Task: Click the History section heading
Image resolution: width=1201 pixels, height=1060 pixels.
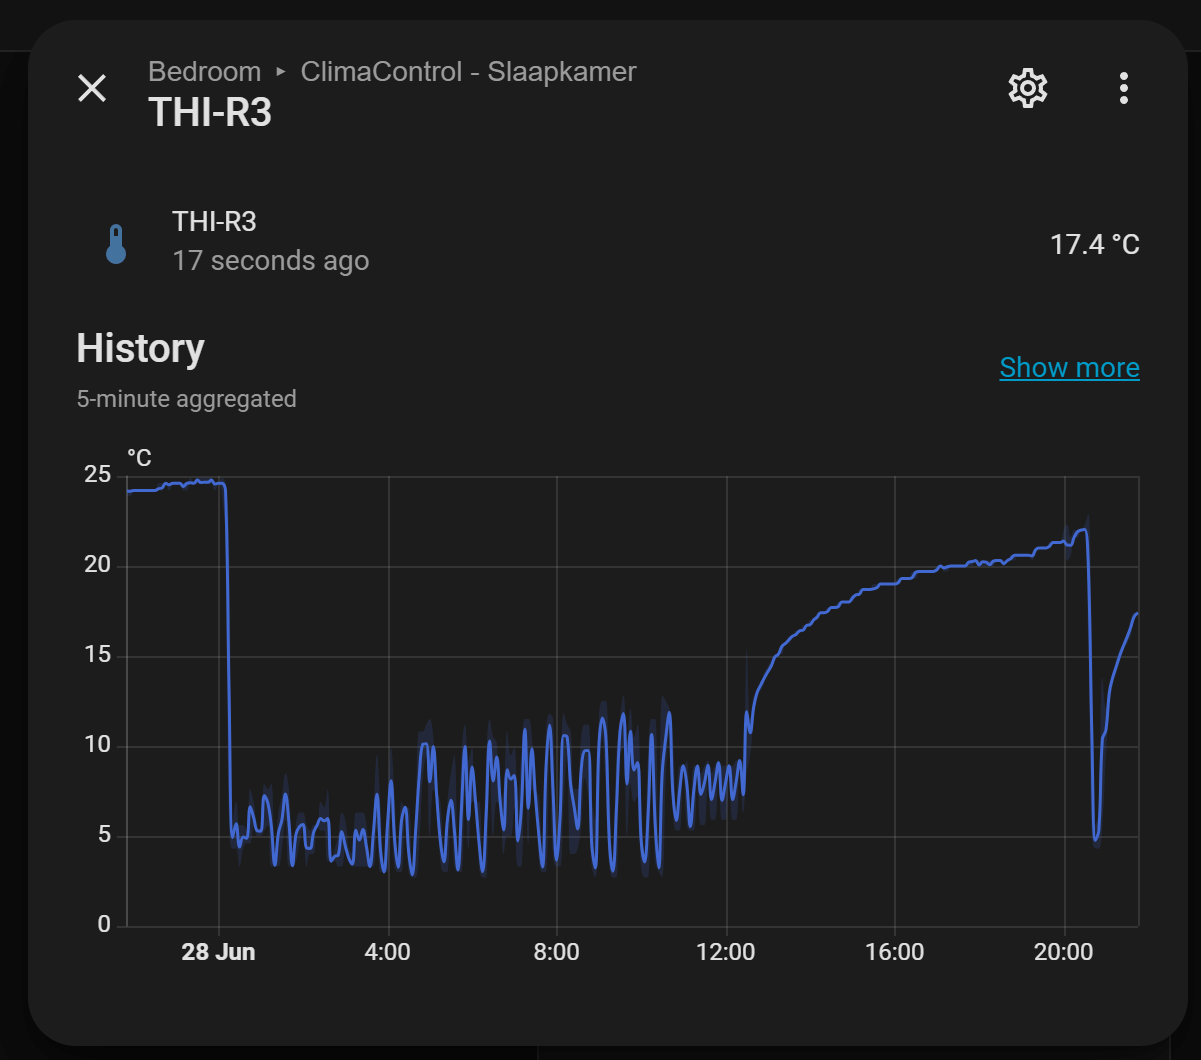Action: [x=140, y=348]
